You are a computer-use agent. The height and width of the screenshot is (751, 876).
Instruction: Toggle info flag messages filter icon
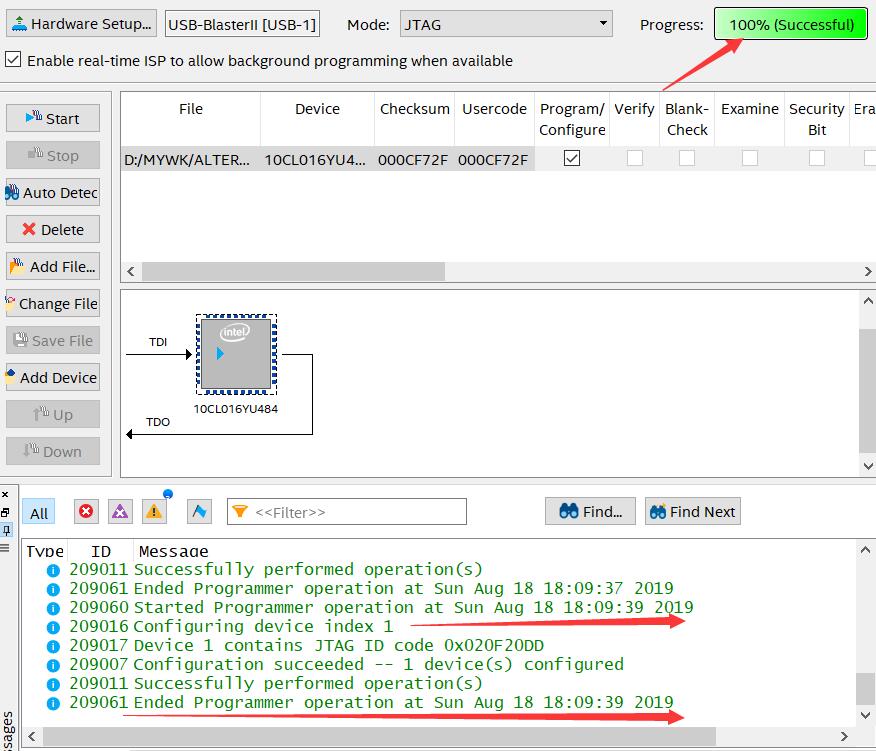point(199,511)
